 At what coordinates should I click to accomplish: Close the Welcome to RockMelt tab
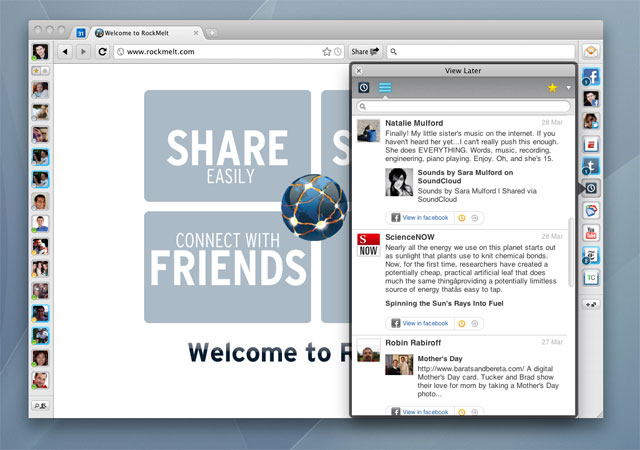click(196, 33)
